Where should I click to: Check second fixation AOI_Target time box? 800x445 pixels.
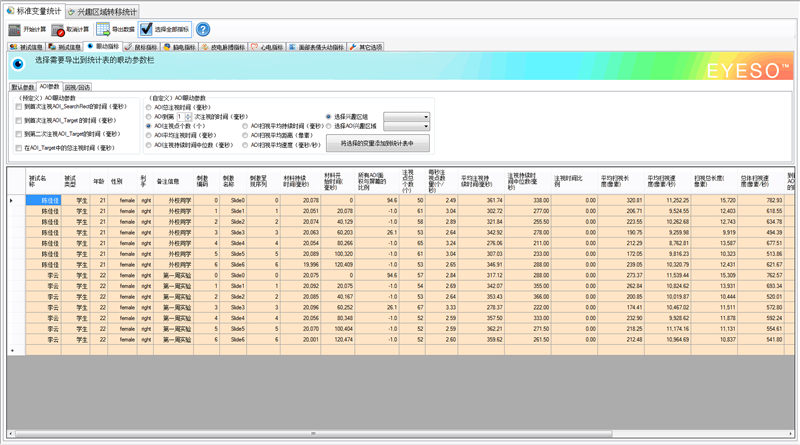point(19,134)
